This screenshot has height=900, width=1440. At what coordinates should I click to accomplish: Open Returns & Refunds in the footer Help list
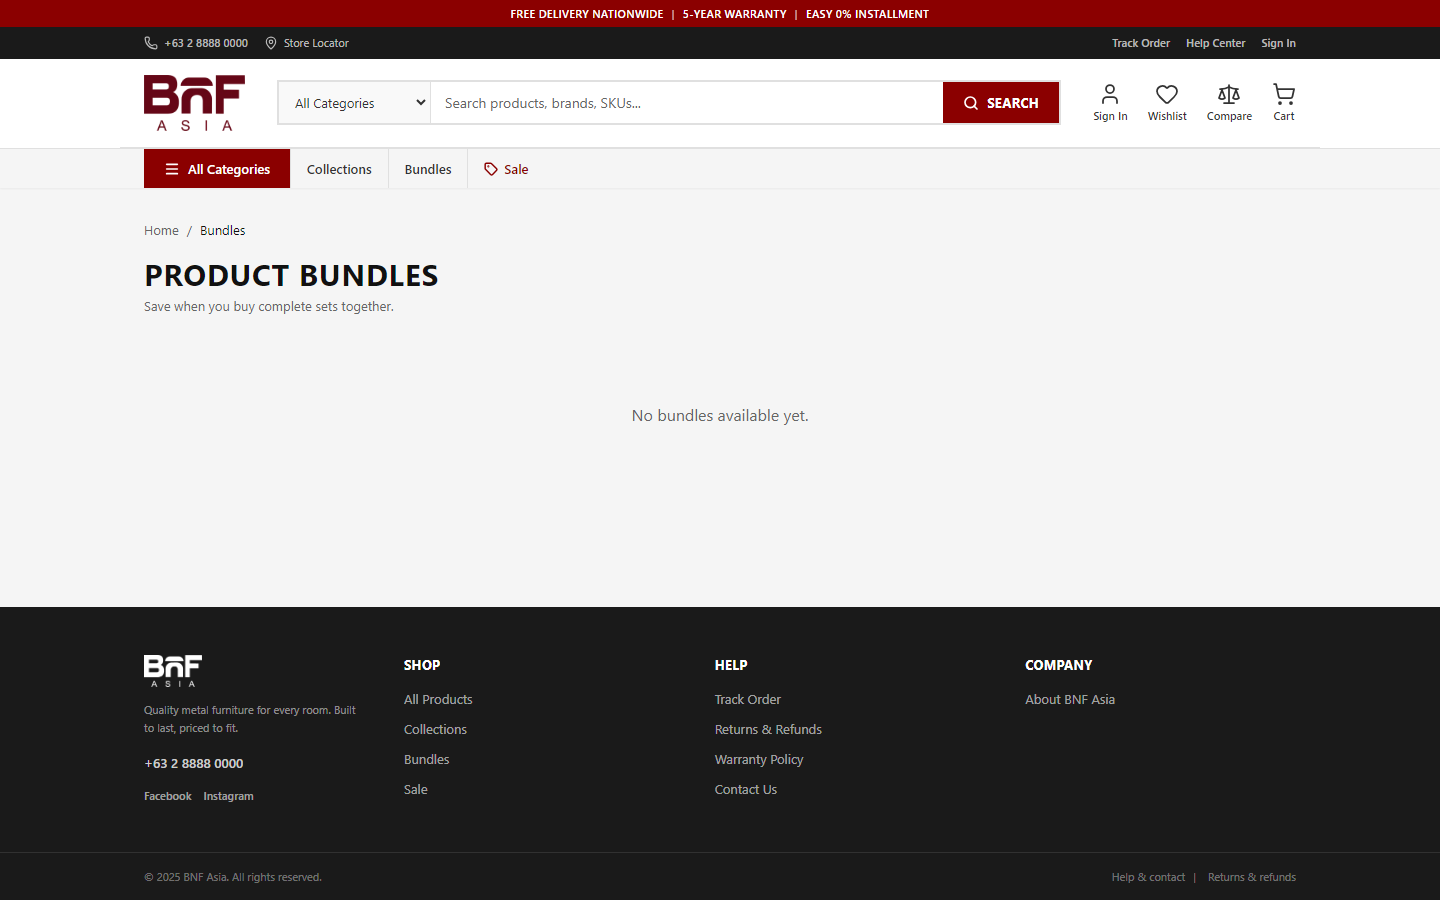tap(768, 729)
